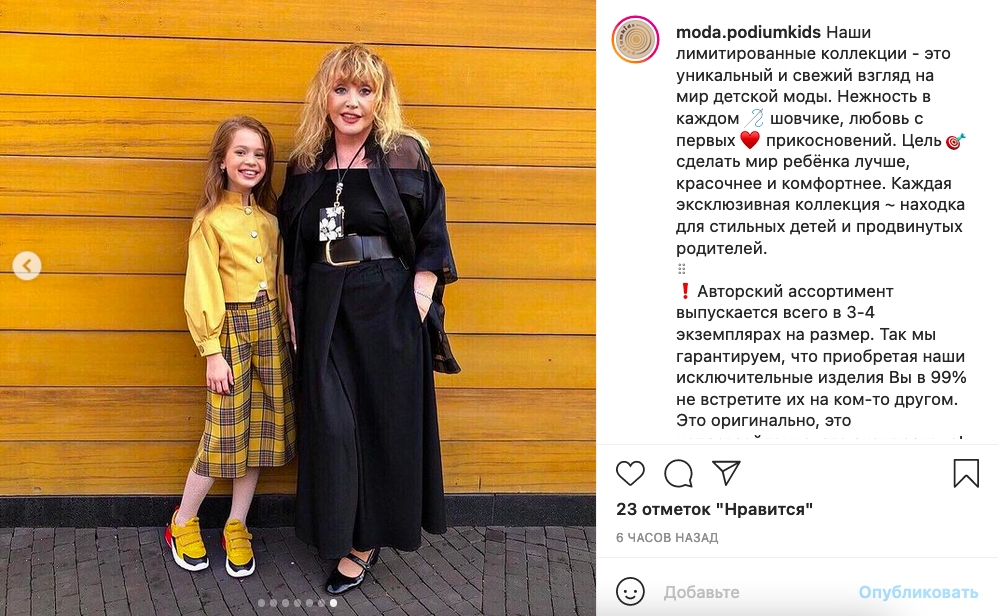Select the fifth carousel dot
Image resolution: width=998 pixels, height=616 pixels.
pyautogui.click(x=309, y=603)
